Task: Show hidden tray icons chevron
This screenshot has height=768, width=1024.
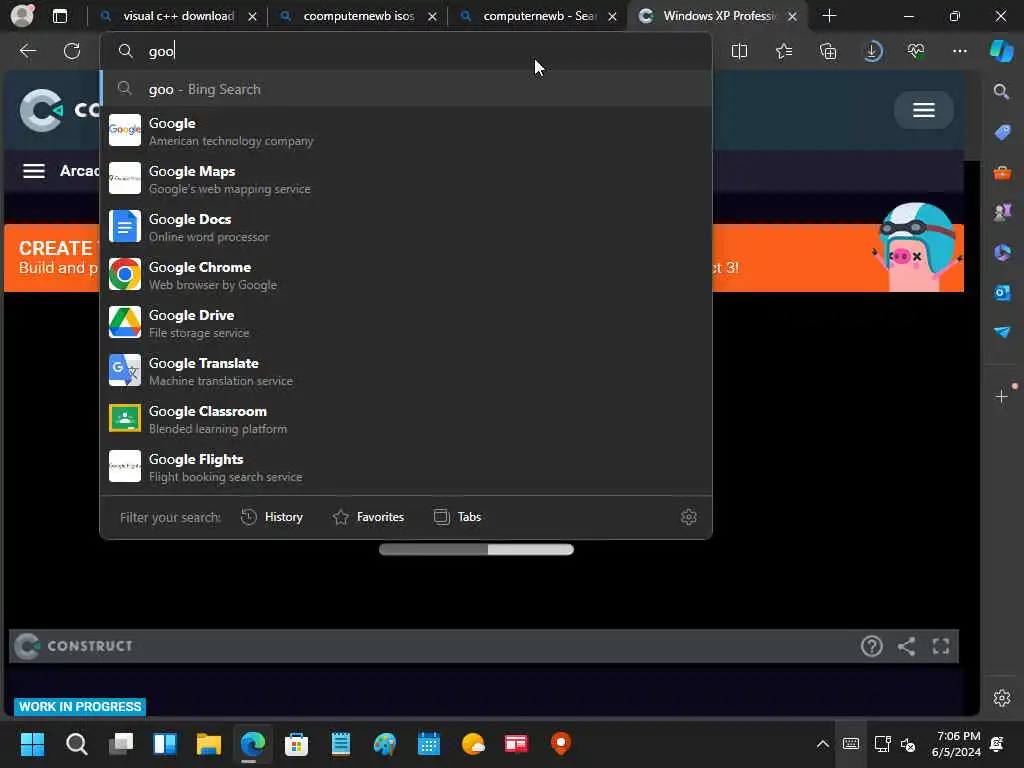Action: point(823,744)
